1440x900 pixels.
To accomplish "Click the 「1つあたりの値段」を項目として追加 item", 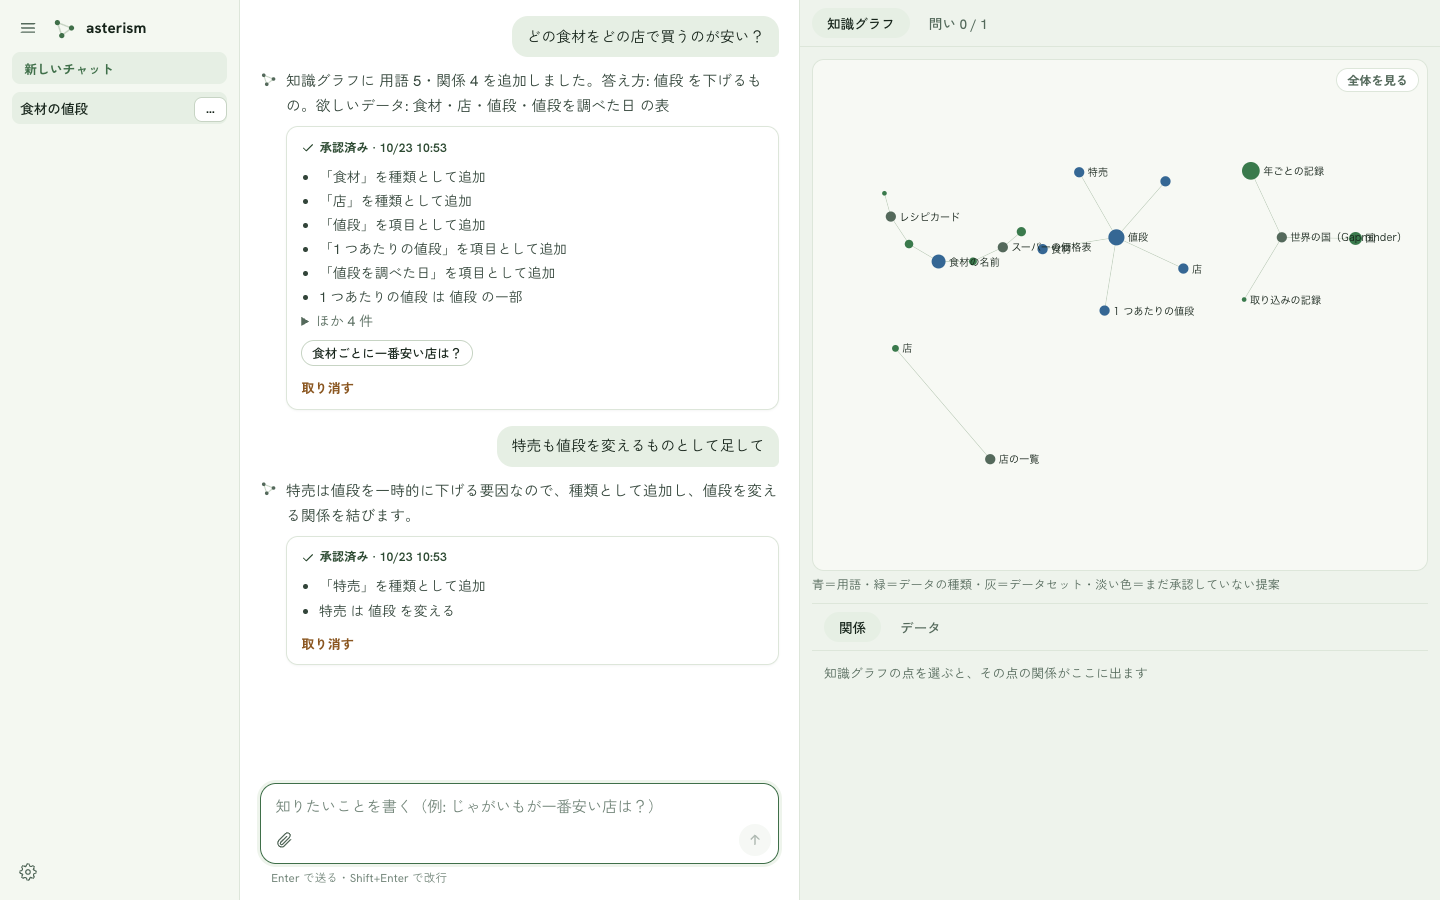I will click(x=443, y=249).
